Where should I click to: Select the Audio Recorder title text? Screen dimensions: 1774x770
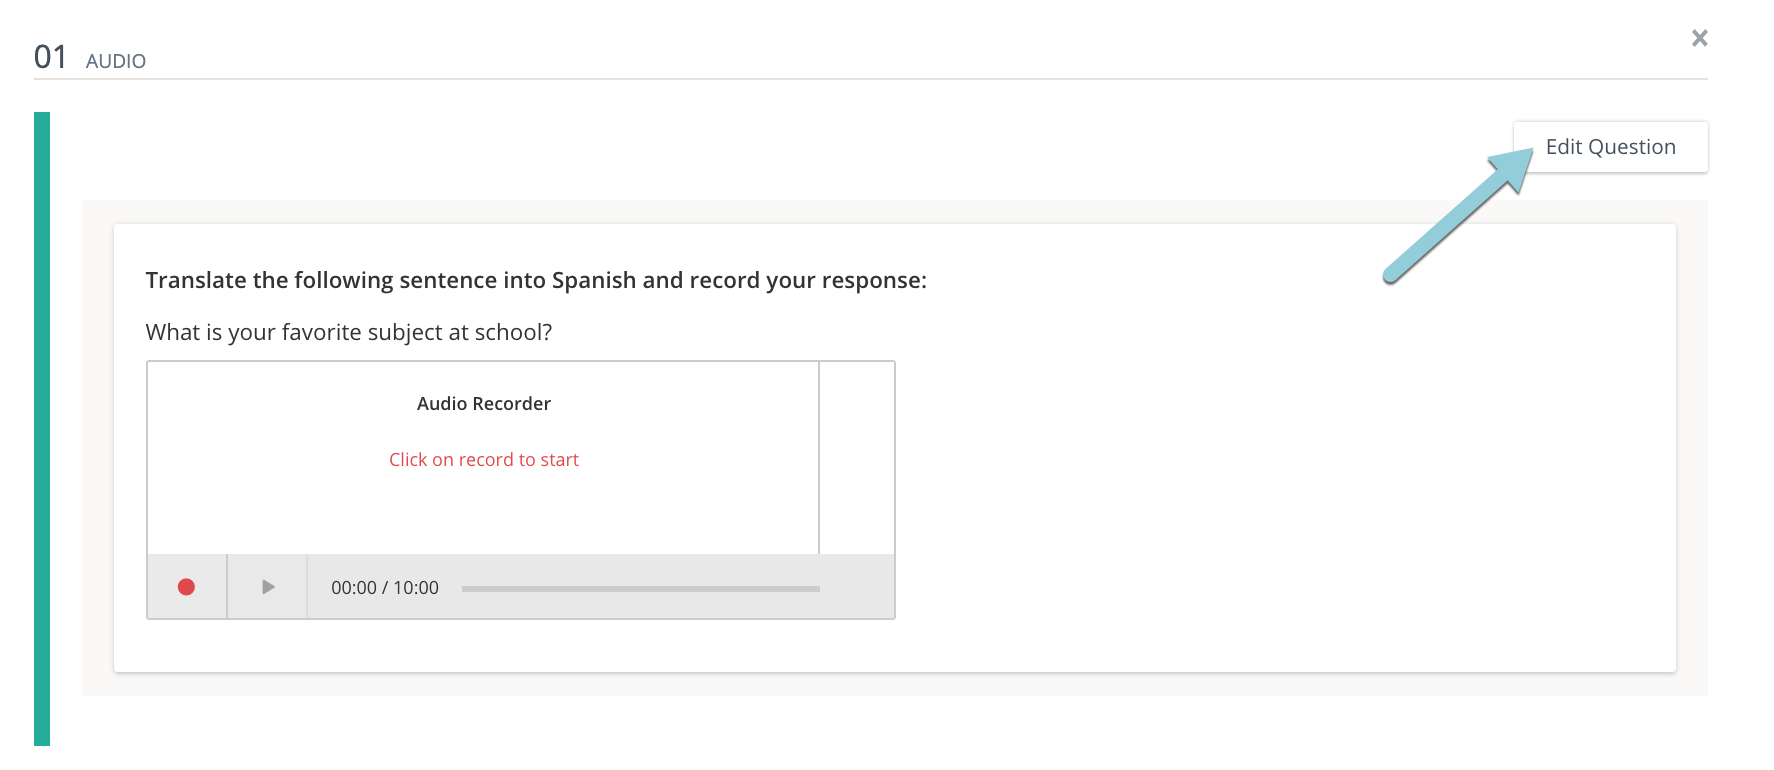click(484, 404)
